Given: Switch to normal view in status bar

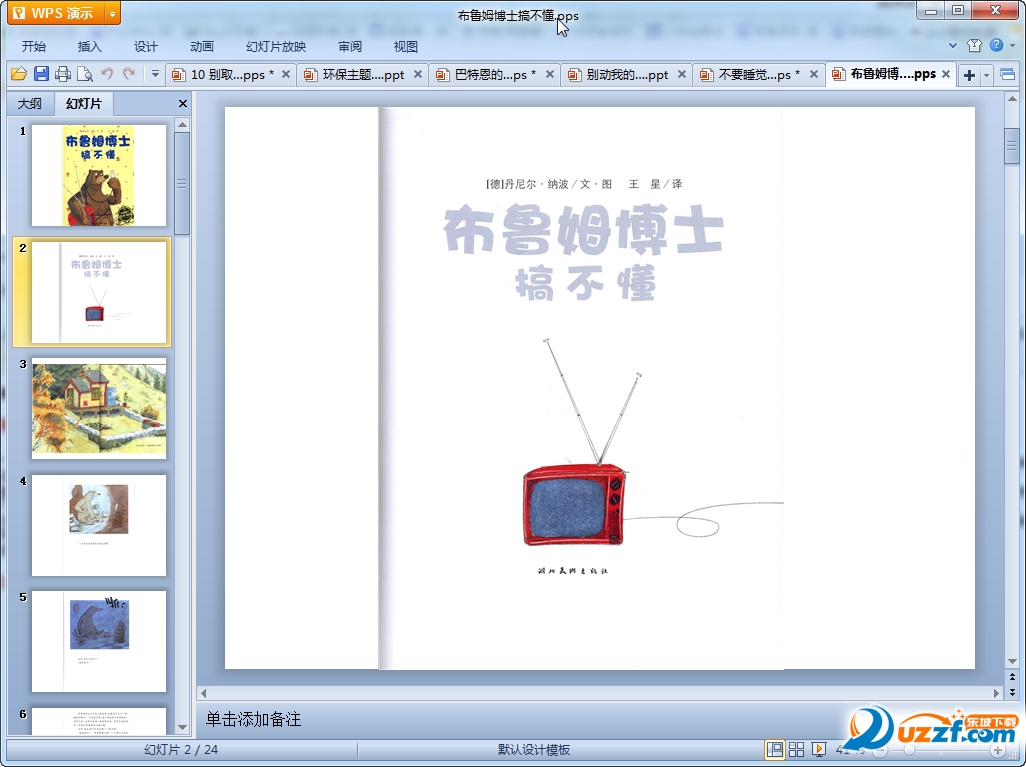Looking at the screenshot, I should (775, 749).
